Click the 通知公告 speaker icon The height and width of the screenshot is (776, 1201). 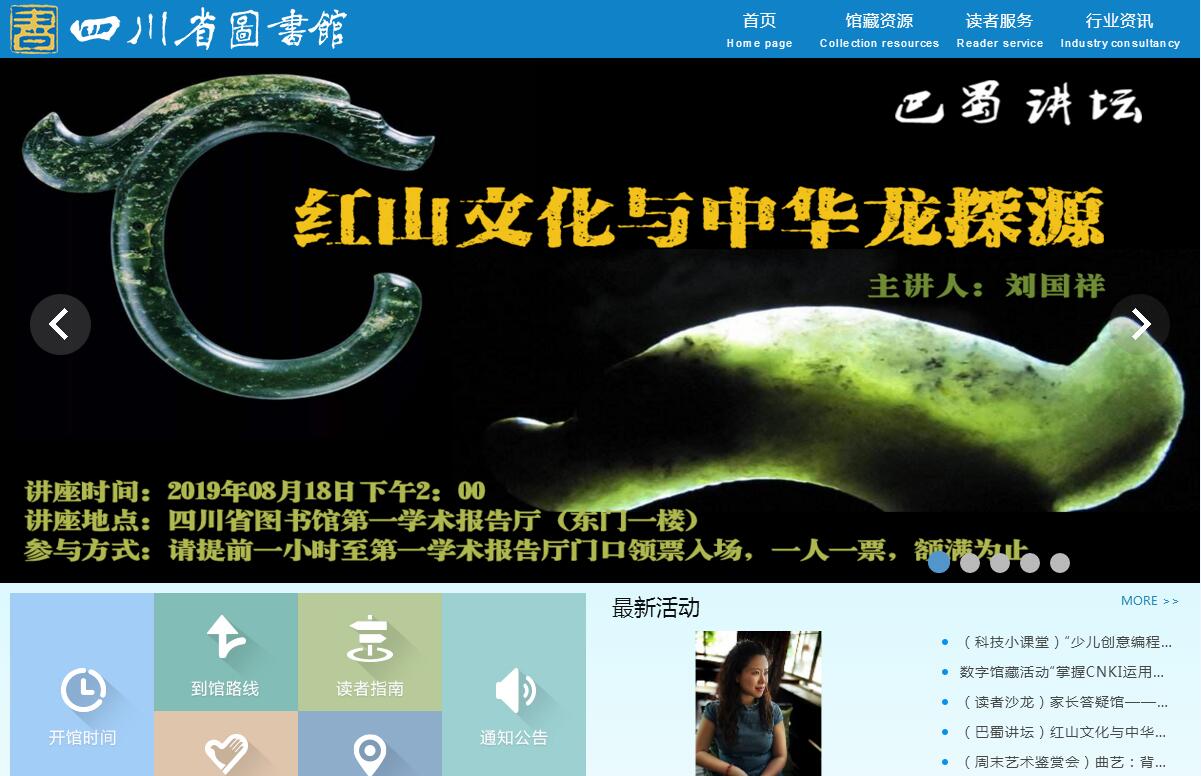click(x=514, y=691)
